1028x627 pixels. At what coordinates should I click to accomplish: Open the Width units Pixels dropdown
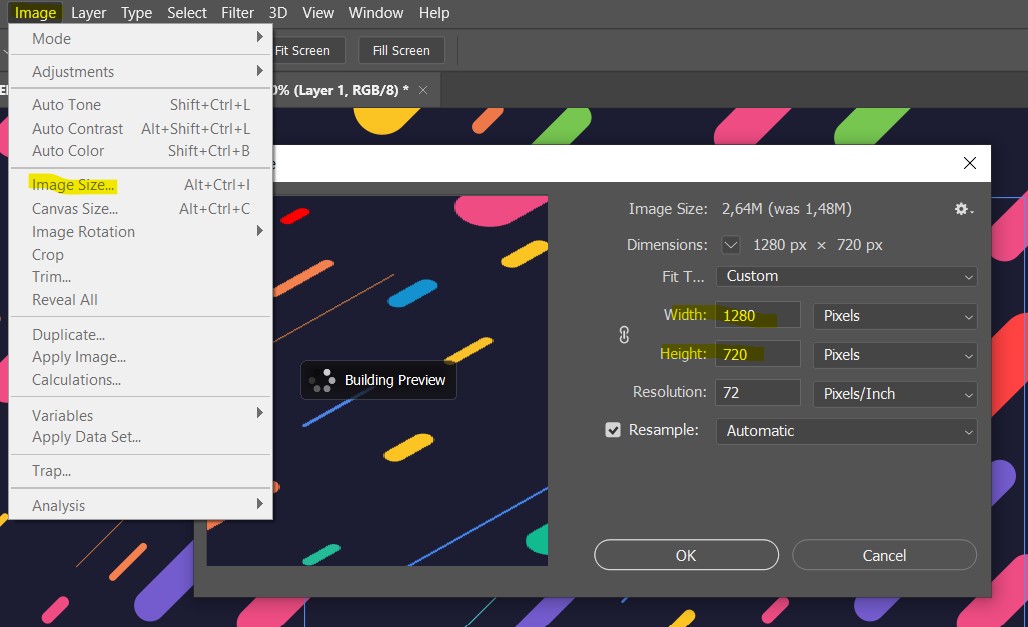pos(895,316)
